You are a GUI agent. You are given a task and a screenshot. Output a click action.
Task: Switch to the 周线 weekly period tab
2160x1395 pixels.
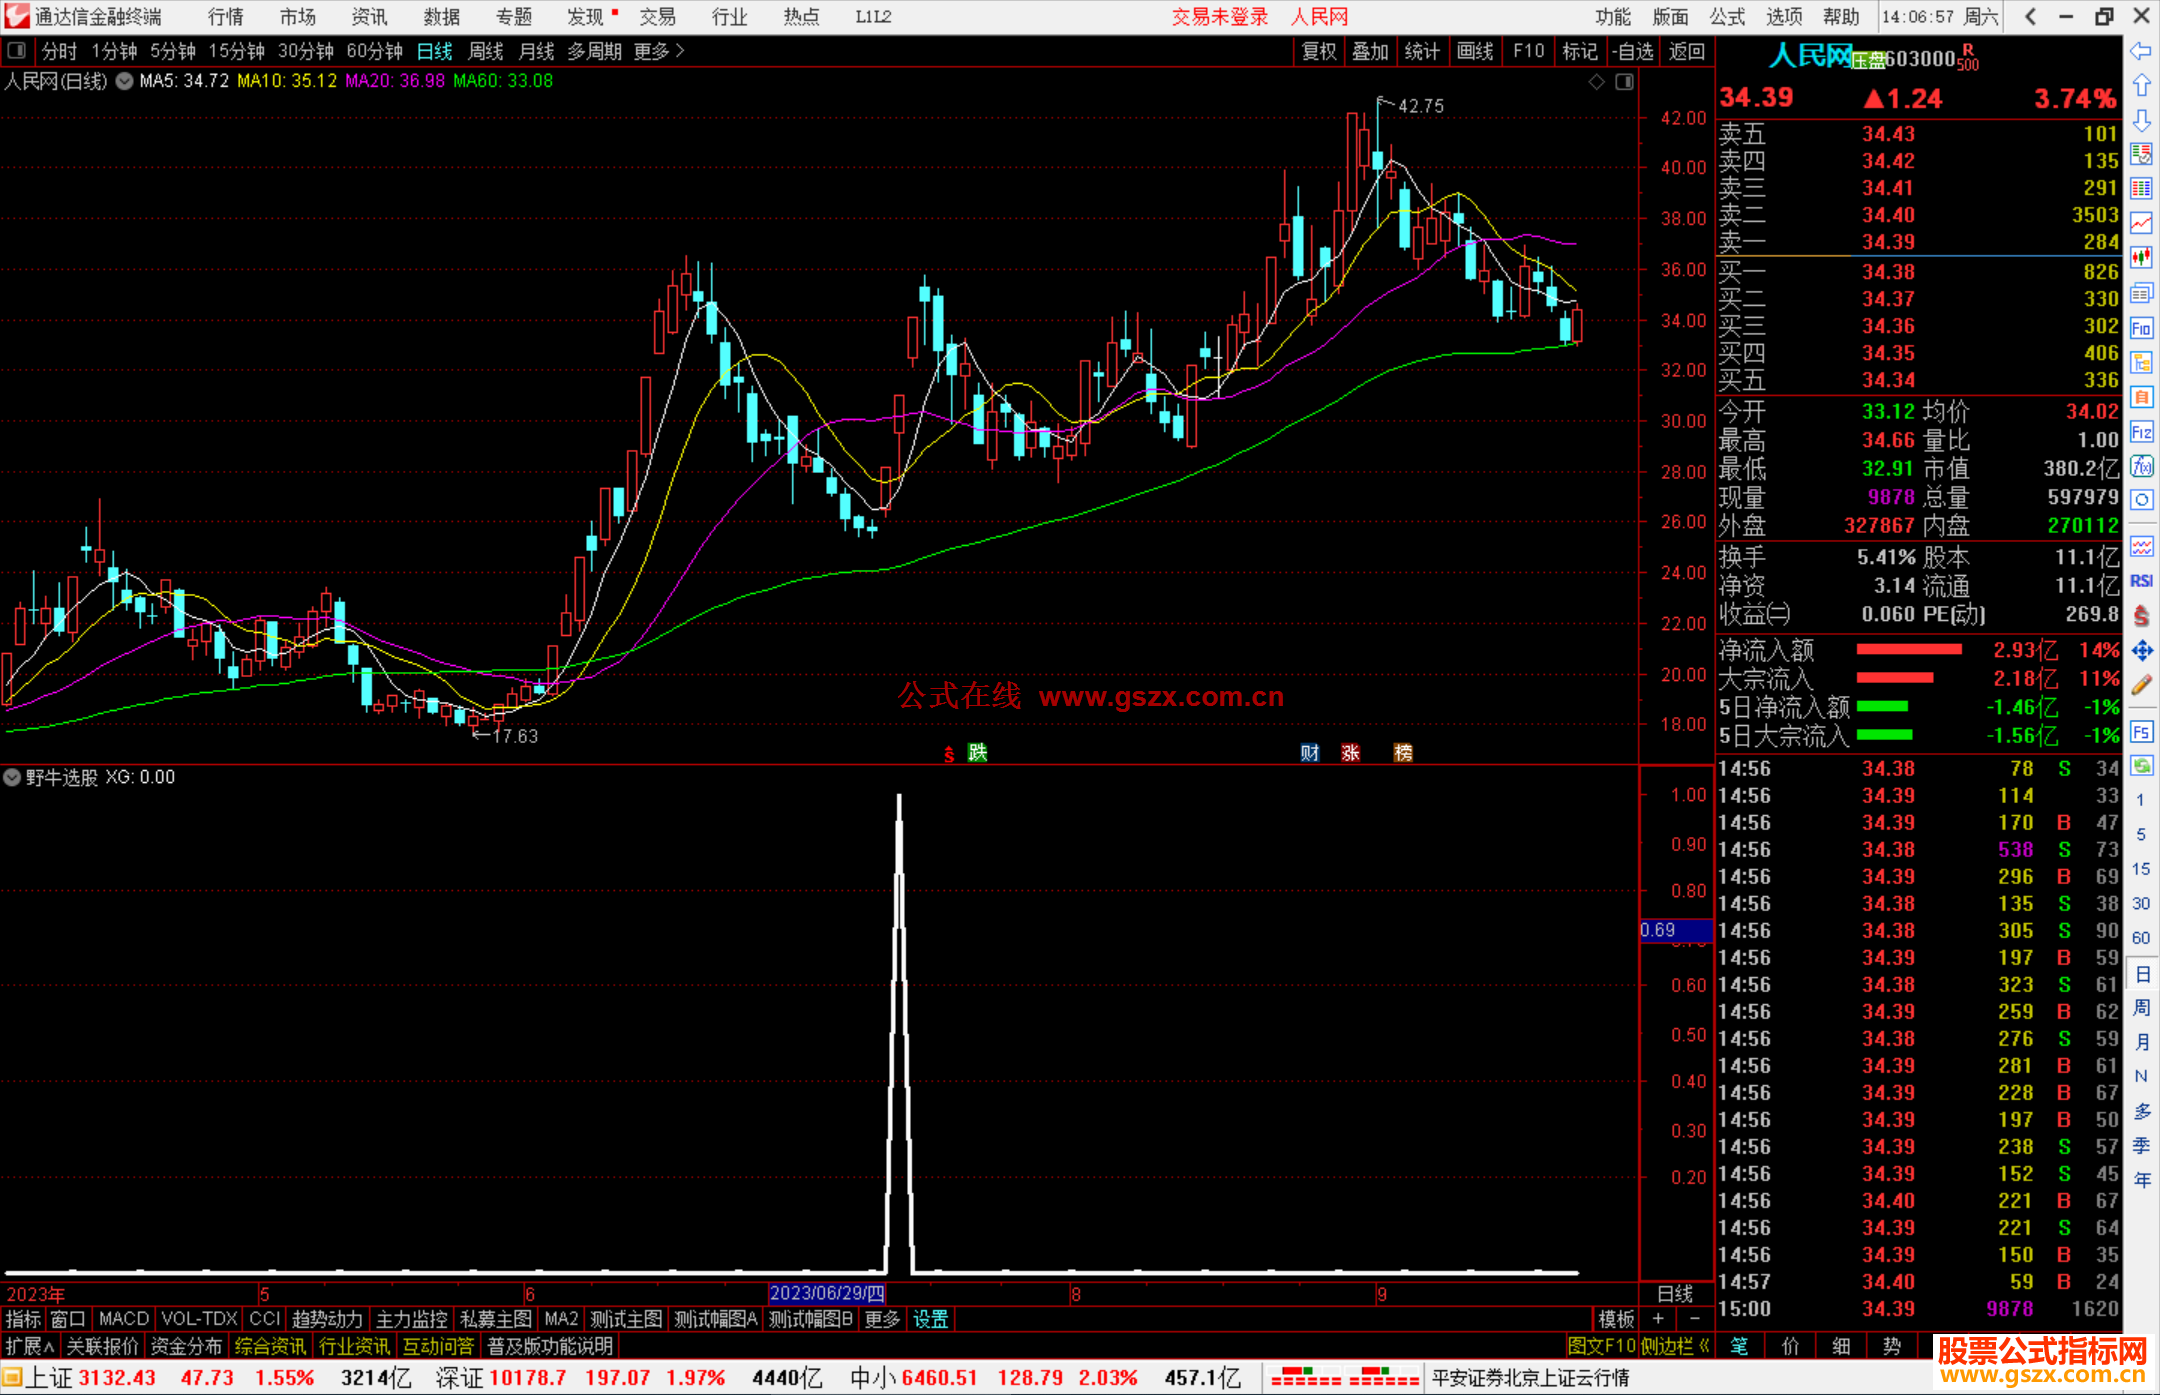point(485,51)
